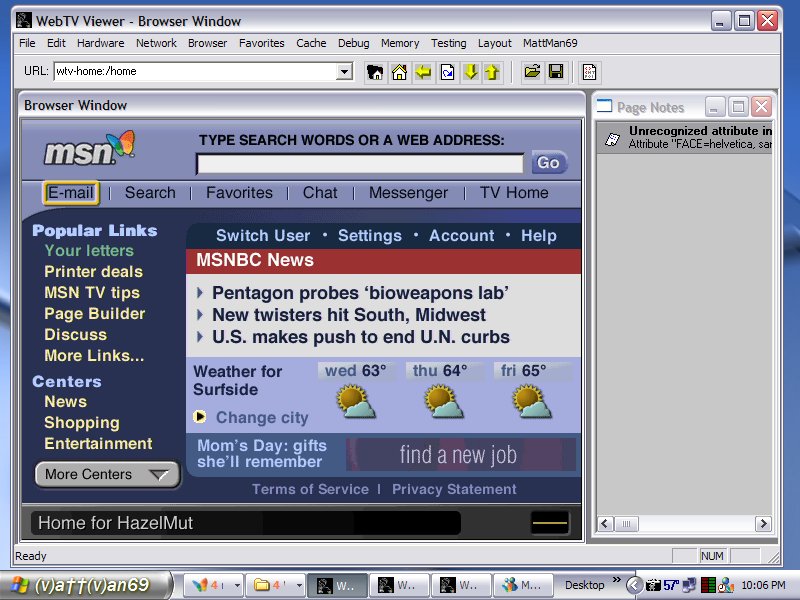Click the taskbar clock showing 10:06 PM
Image resolution: width=800 pixels, height=600 pixels.
point(763,585)
